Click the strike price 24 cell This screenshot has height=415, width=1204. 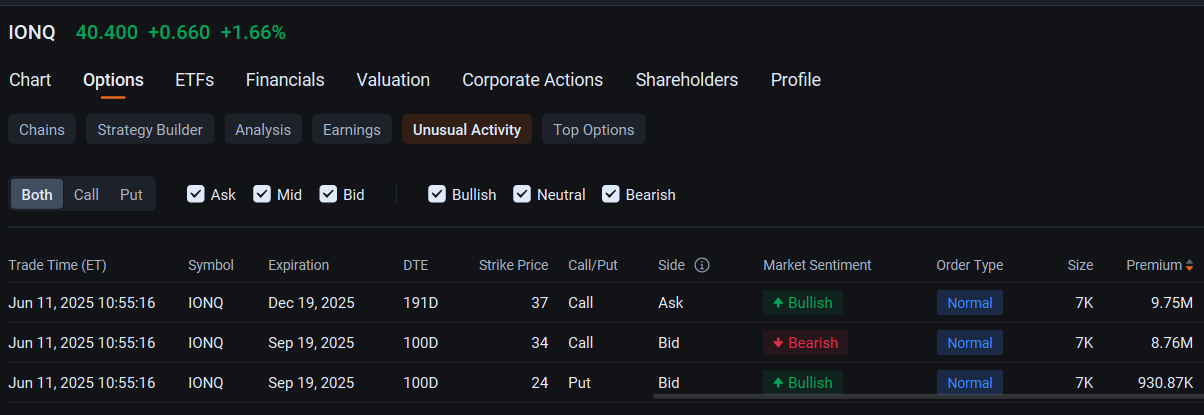(x=540, y=383)
